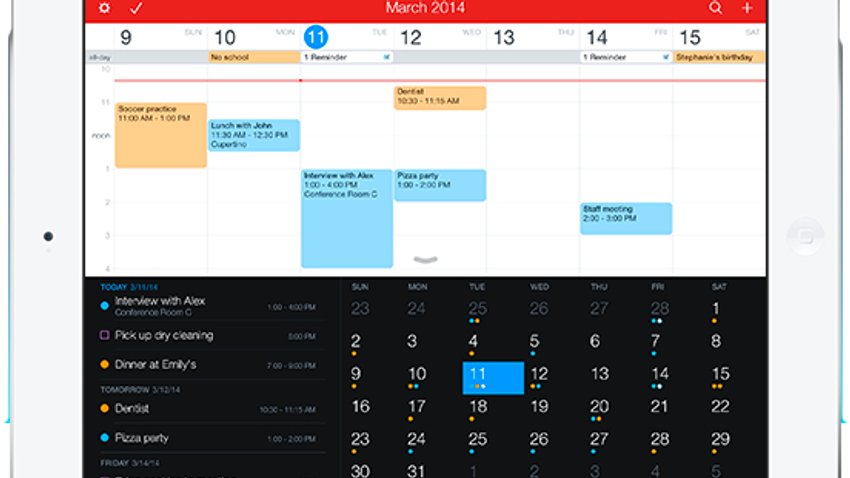The width and height of the screenshot is (850, 478).
Task: Tap the checkmark reminders icon
Action: [x=136, y=8]
